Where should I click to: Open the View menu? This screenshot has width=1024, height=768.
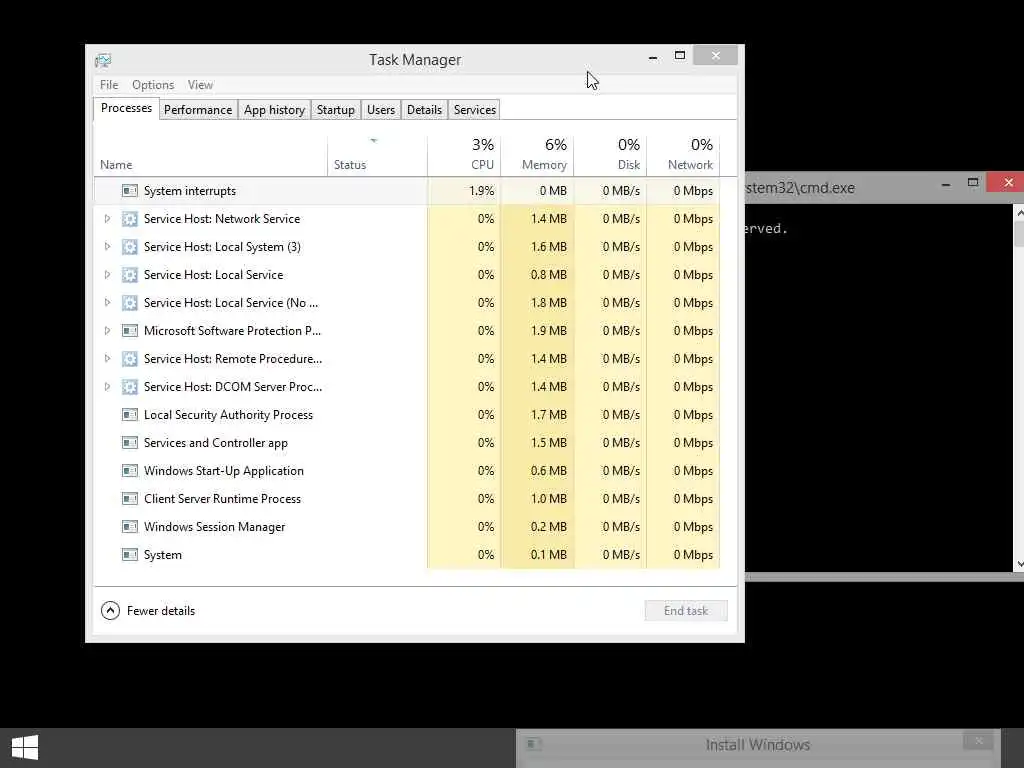[x=200, y=85]
